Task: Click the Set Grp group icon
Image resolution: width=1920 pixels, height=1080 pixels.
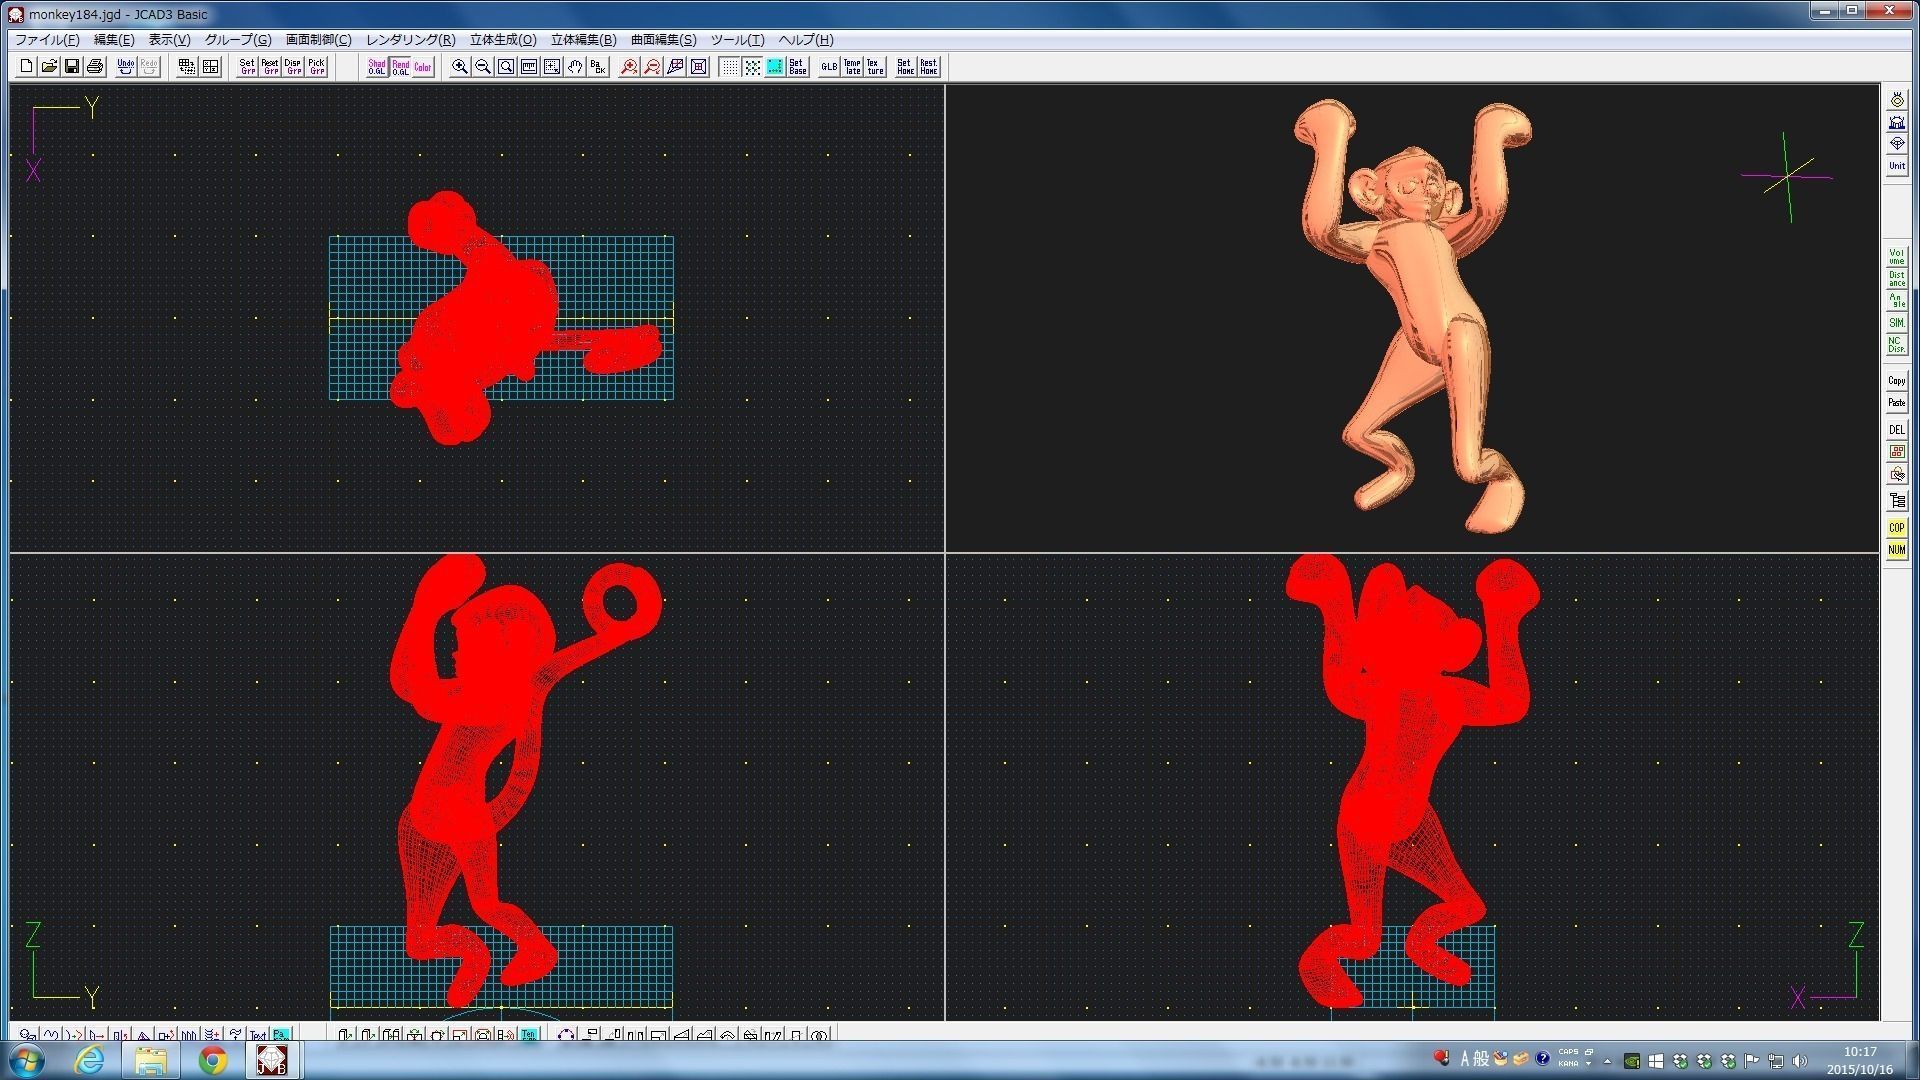Action: point(247,67)
